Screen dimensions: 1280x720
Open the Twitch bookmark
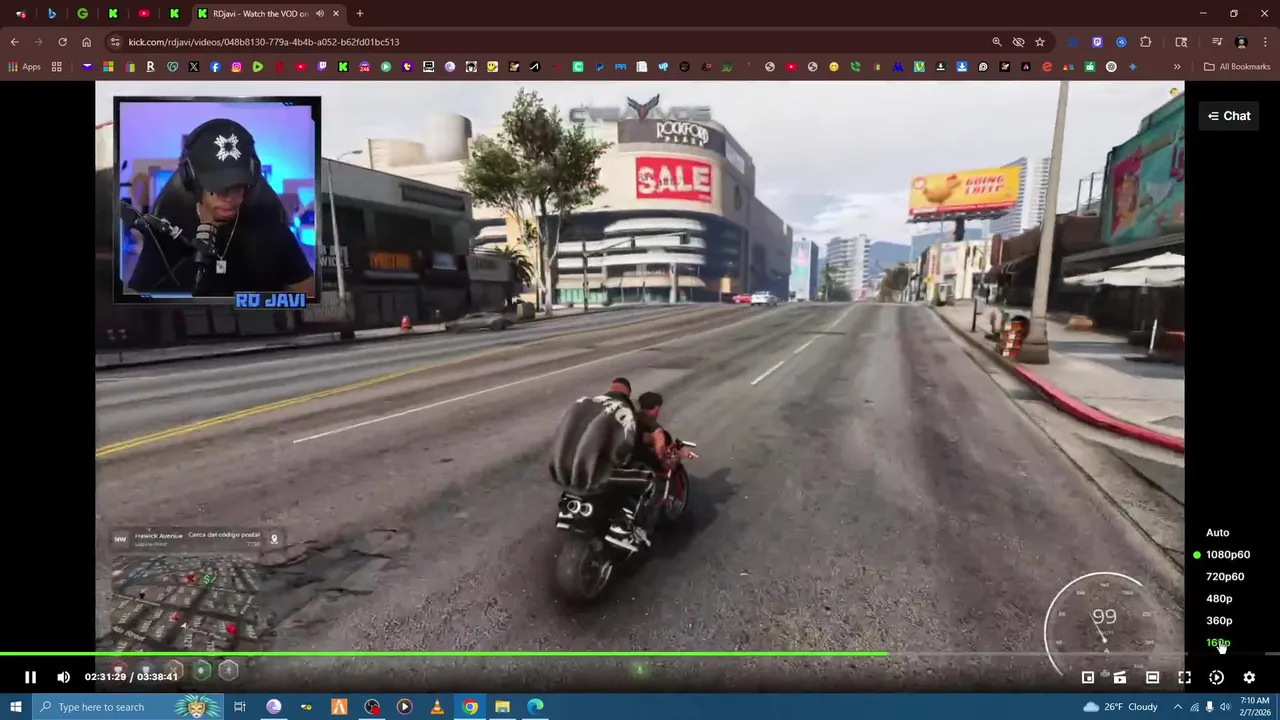(322, 67)
